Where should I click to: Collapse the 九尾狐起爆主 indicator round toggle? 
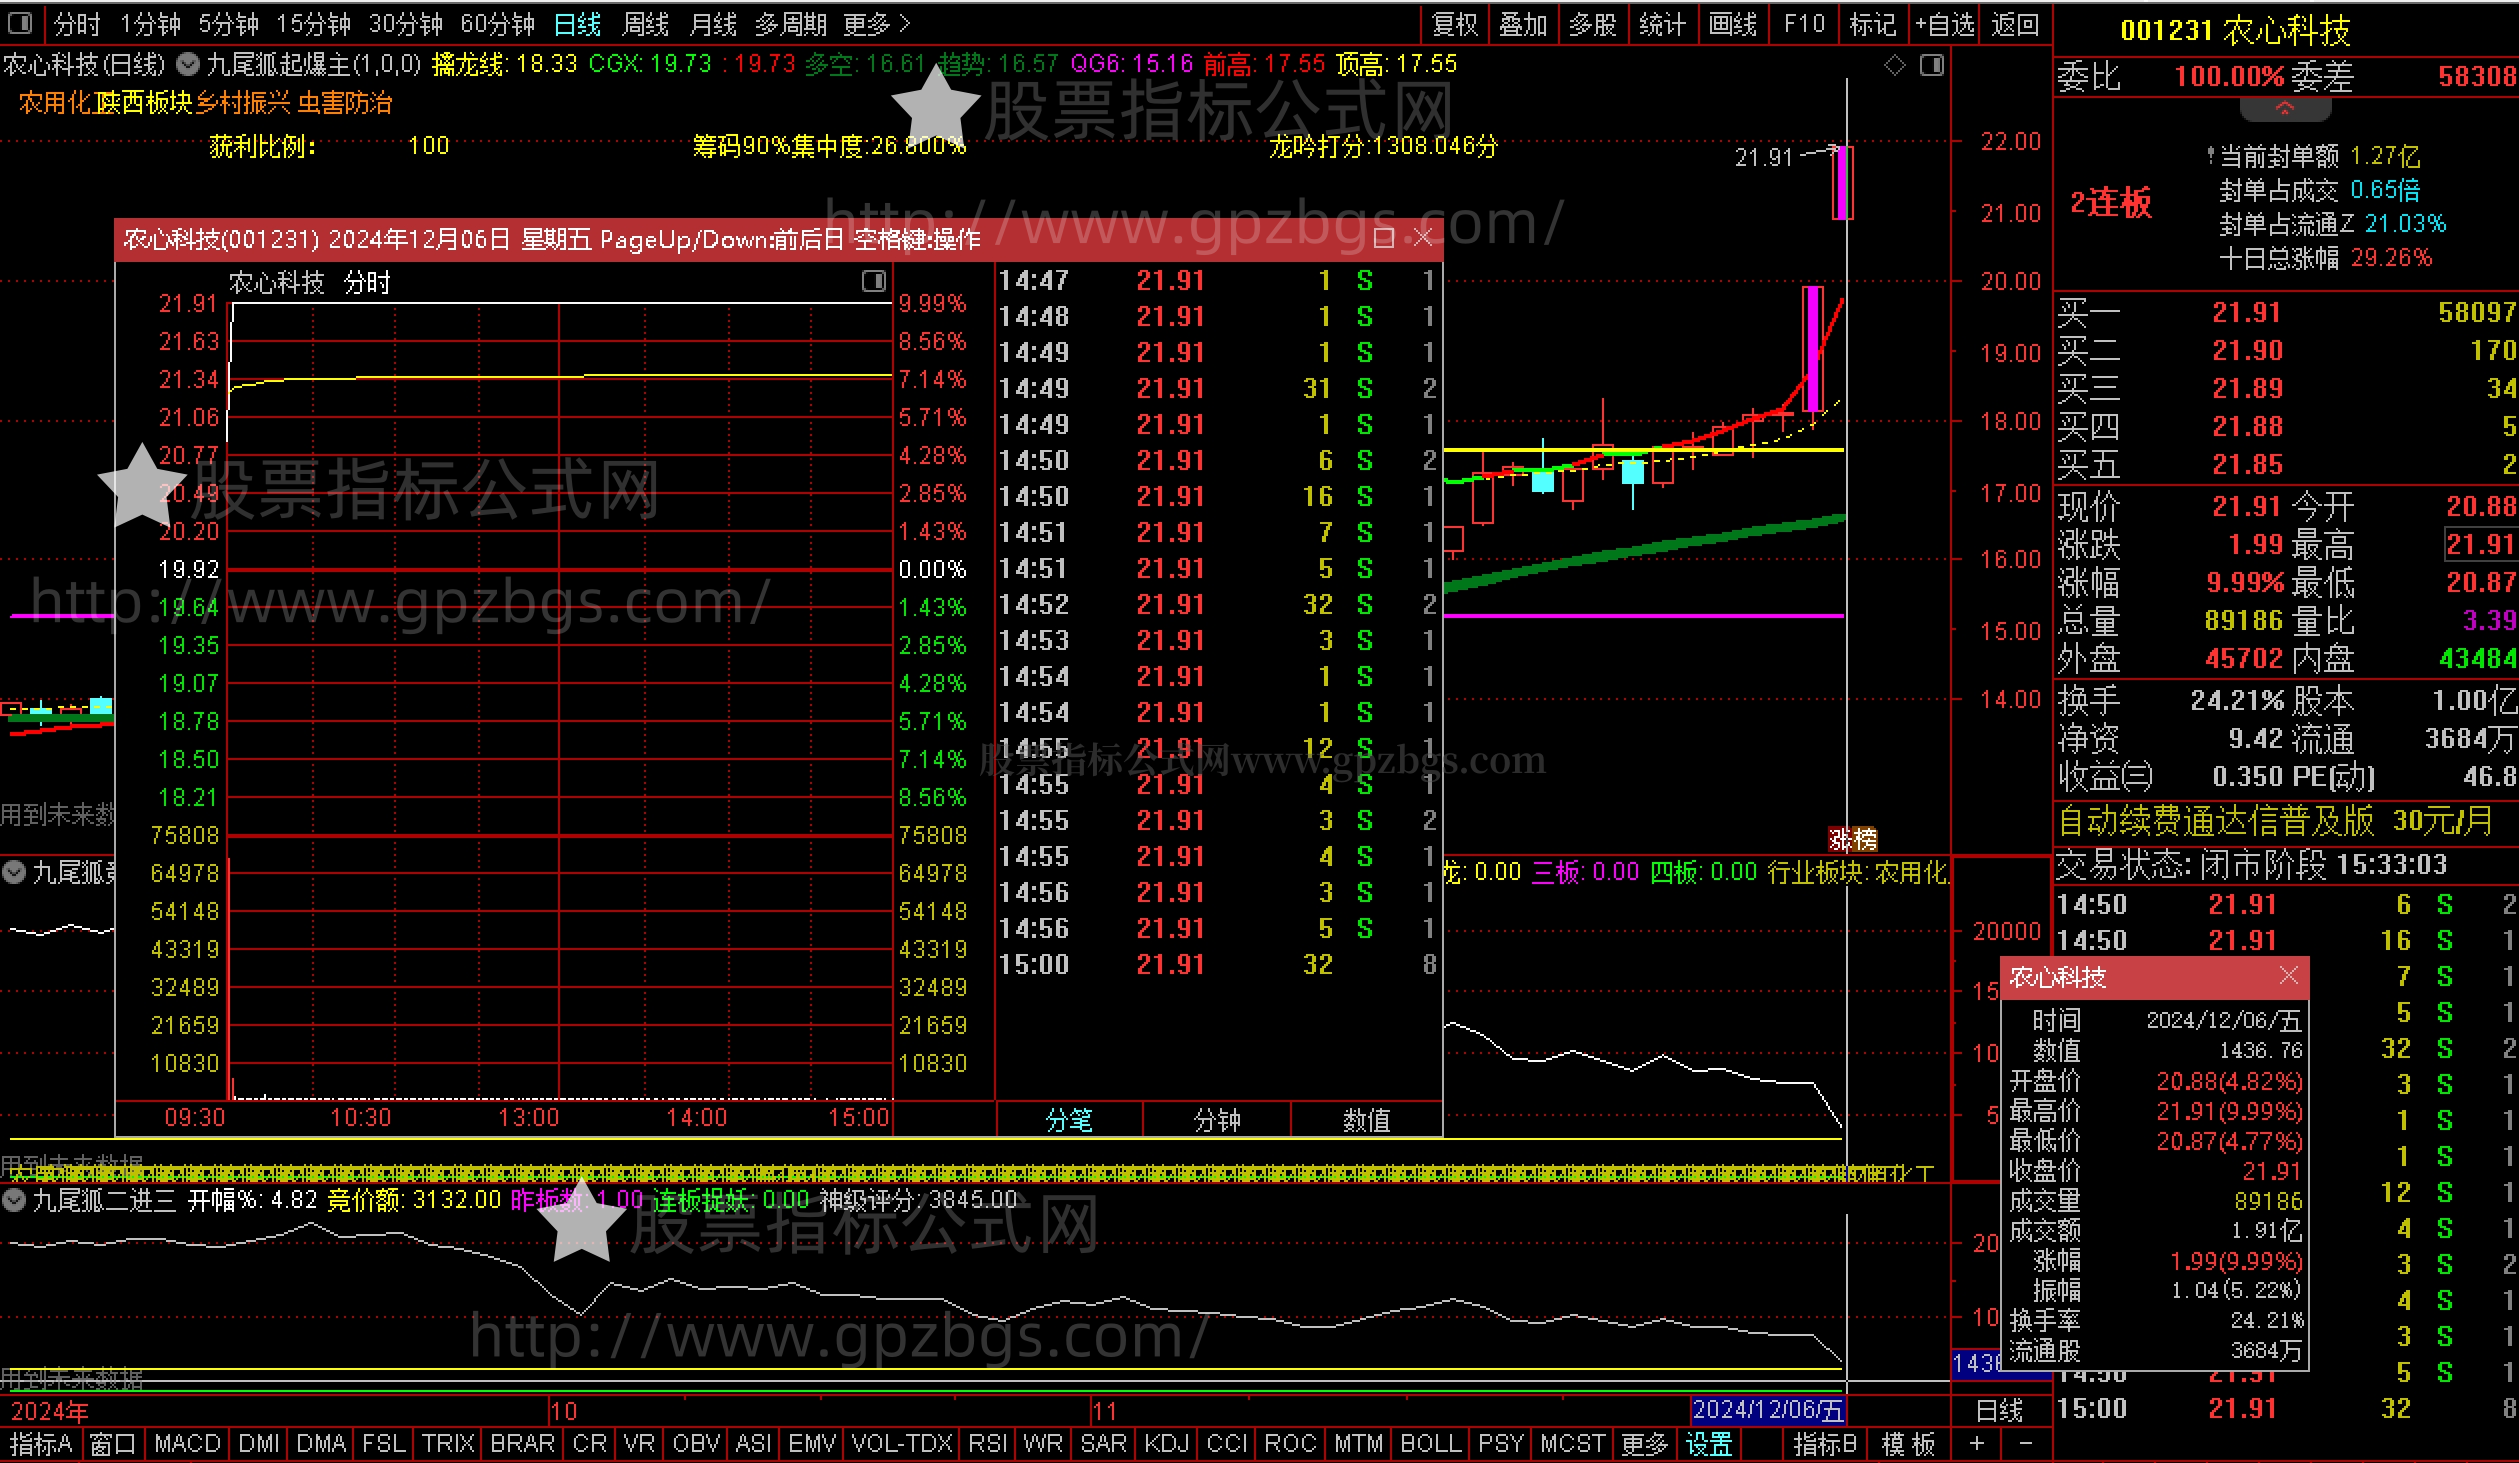coord(188,65)
